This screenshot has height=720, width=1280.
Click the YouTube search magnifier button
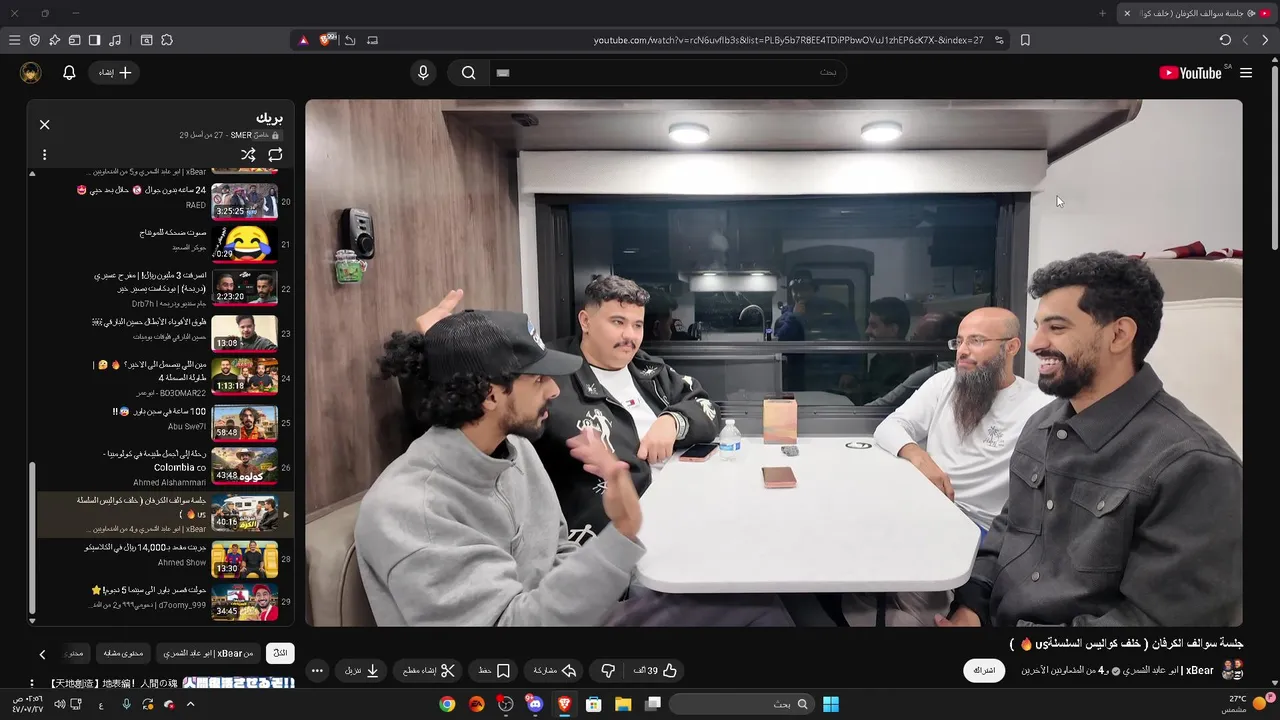point(468,73)
